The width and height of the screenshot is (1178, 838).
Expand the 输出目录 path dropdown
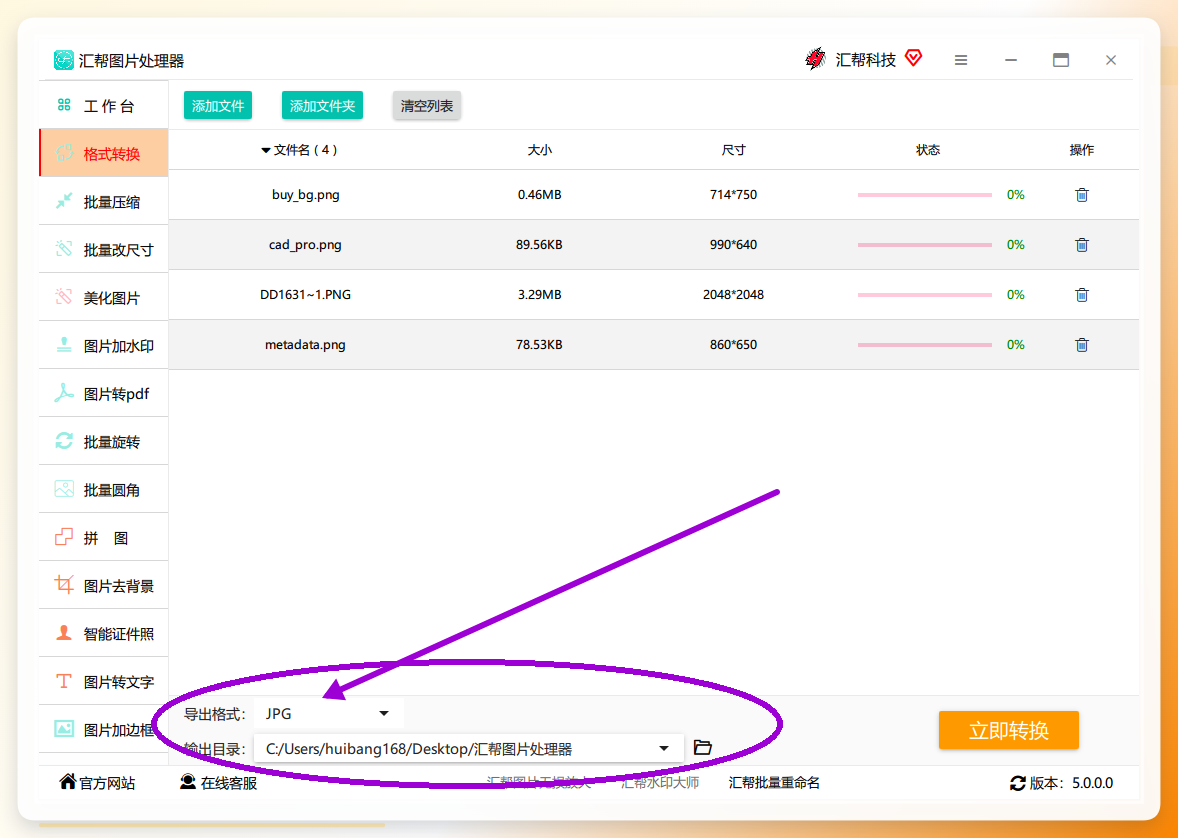tap(664, 749)
